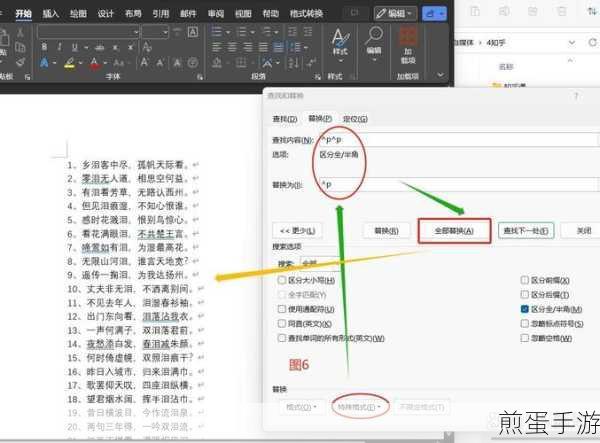Image resolution: width=600 pixels, height=443 pixels.
Task: Open the 设计 ribbon tab
Action: 106,14
